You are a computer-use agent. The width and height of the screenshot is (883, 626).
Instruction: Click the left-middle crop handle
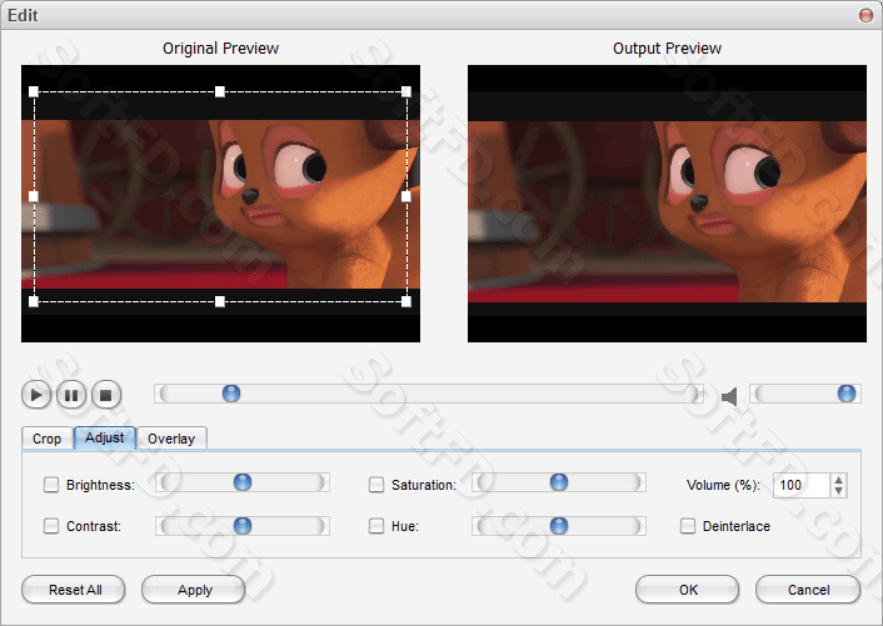pyautogui.click(x=34, y=196)
